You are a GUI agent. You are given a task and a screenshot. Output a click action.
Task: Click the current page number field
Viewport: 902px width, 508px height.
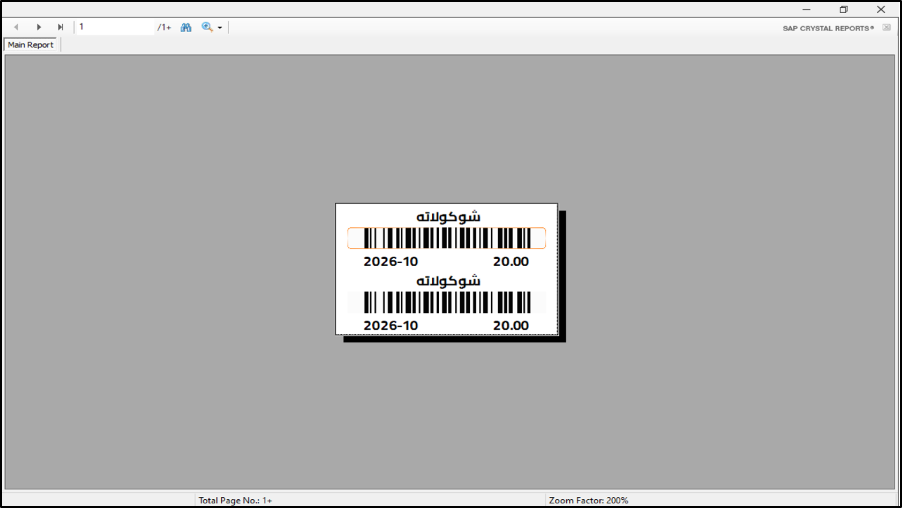click(x=115, y=27)
